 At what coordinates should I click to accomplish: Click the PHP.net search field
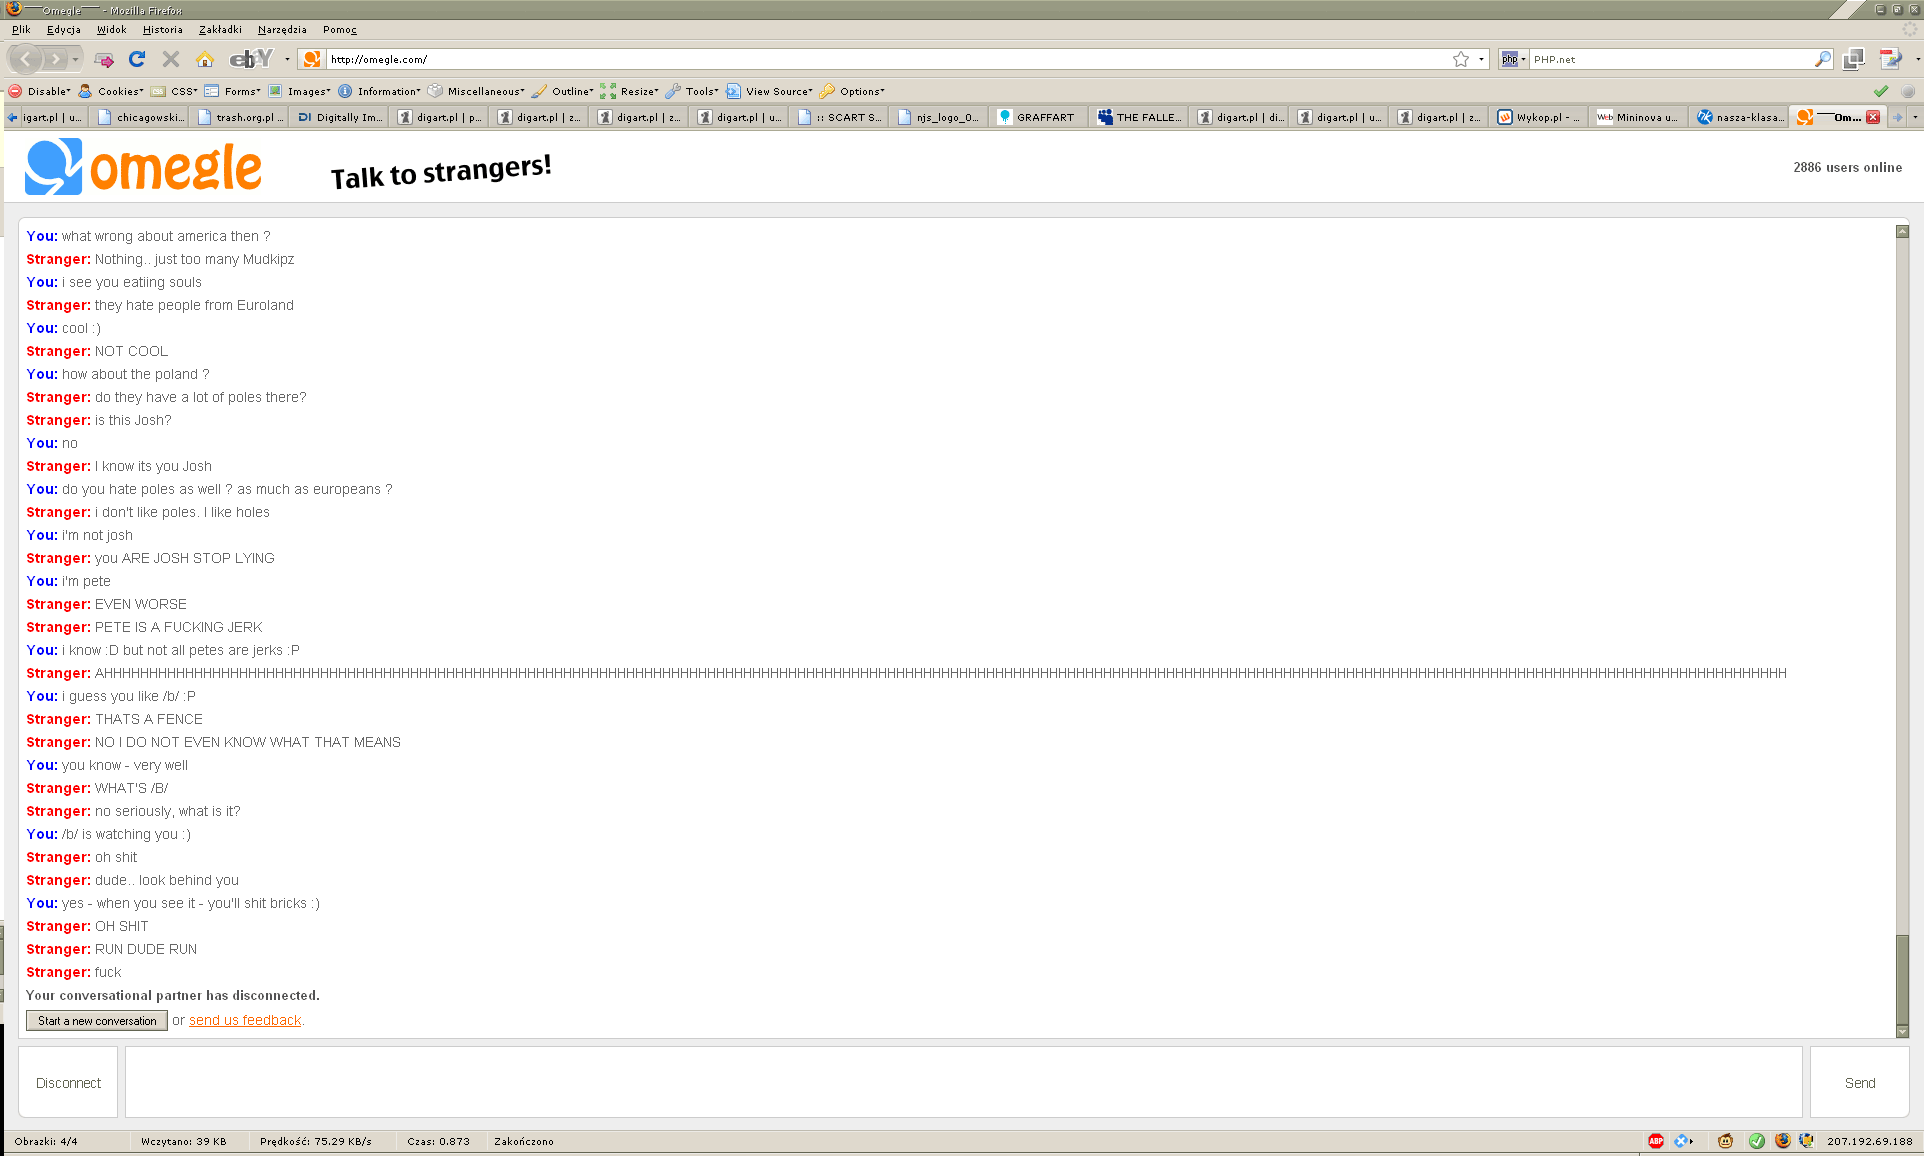pos(1670,59)
